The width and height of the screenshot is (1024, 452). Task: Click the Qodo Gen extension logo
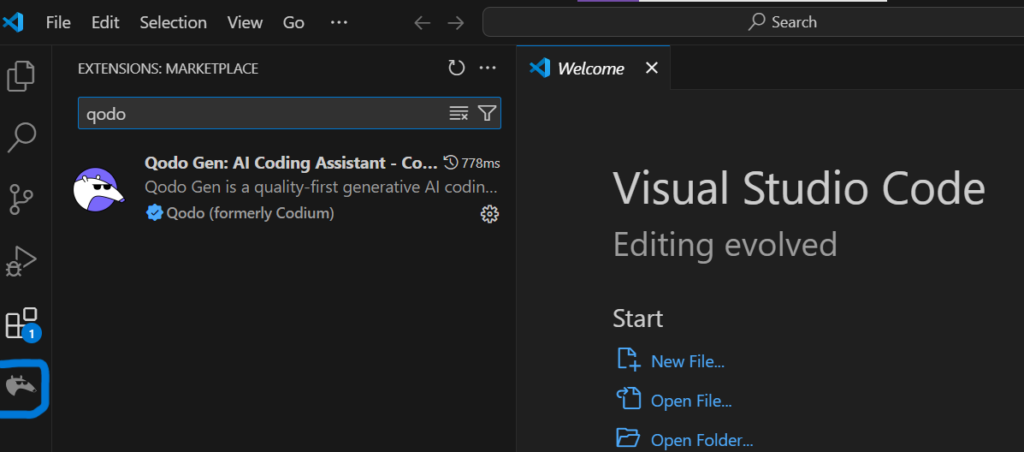pyautogui.click(x=99, y=189)
